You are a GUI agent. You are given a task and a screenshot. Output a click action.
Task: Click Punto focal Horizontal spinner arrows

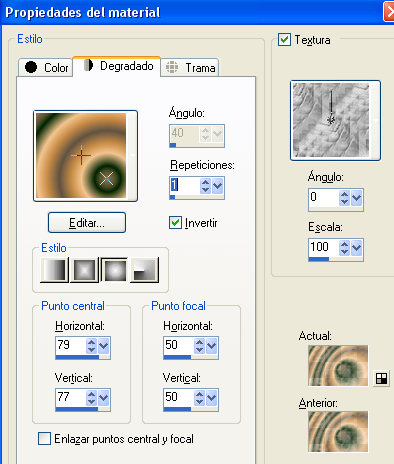[x=199, y=346]
